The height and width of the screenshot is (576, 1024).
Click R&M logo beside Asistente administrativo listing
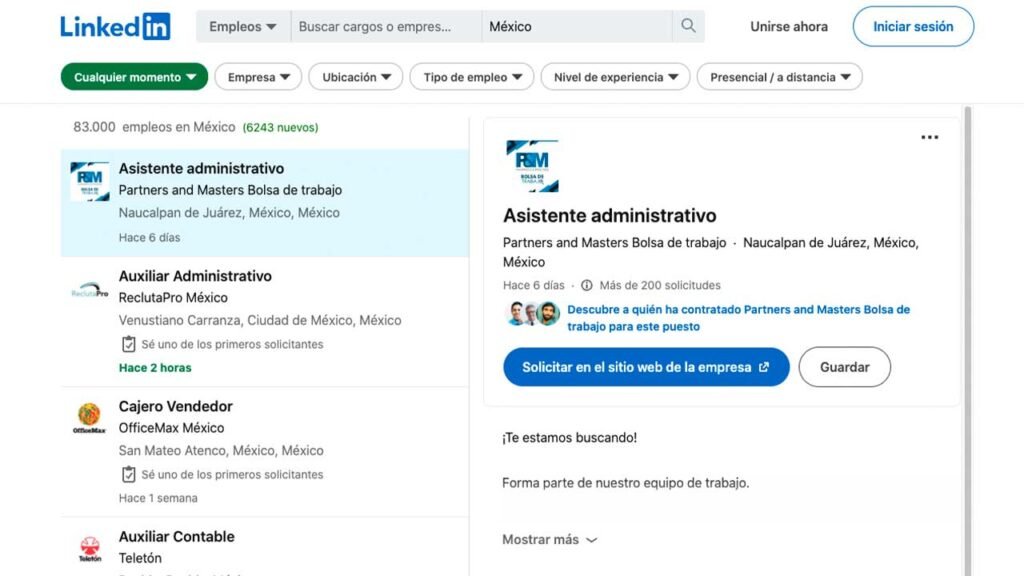[89, 181]
